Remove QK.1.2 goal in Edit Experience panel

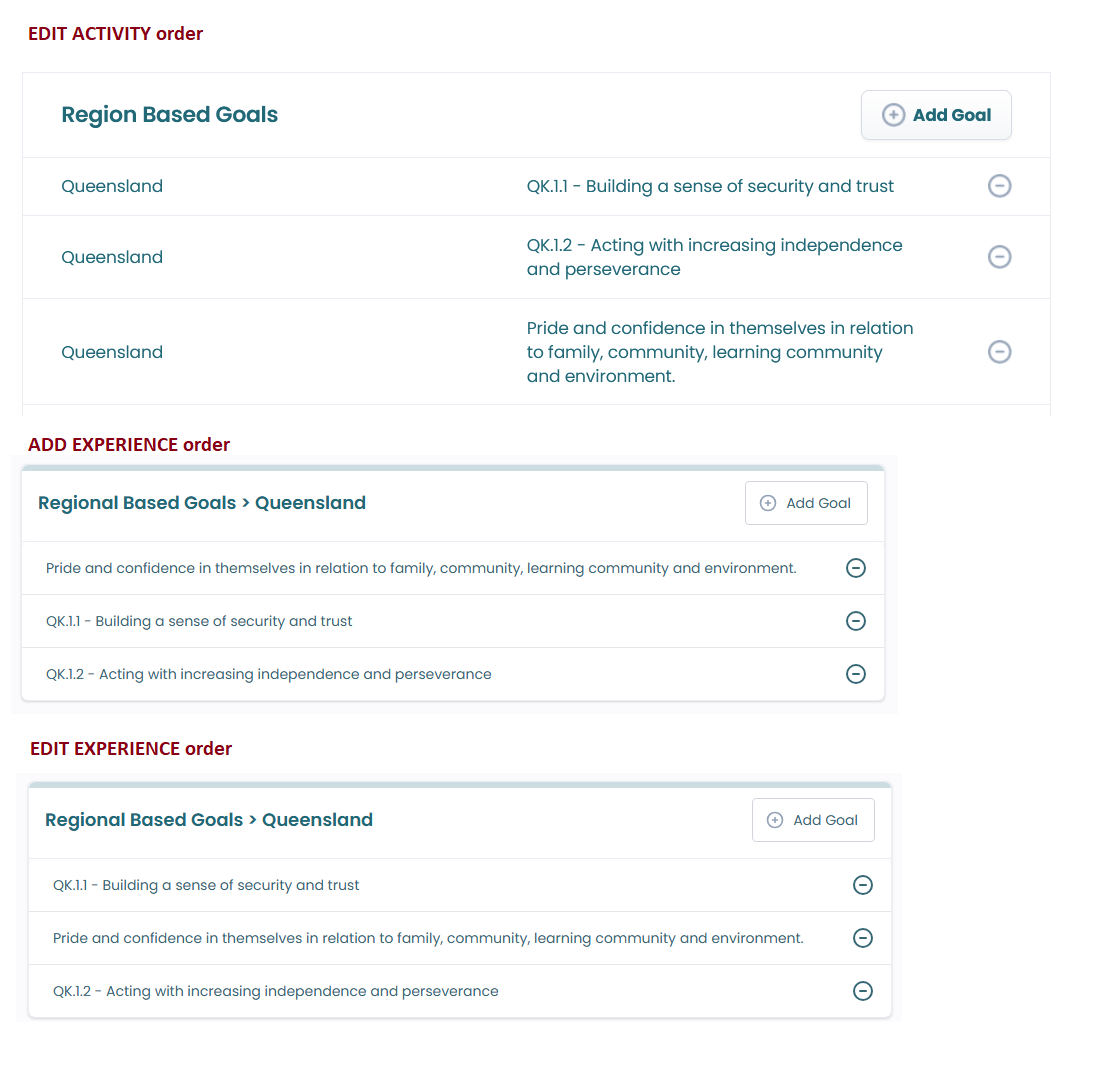(863, 991)
